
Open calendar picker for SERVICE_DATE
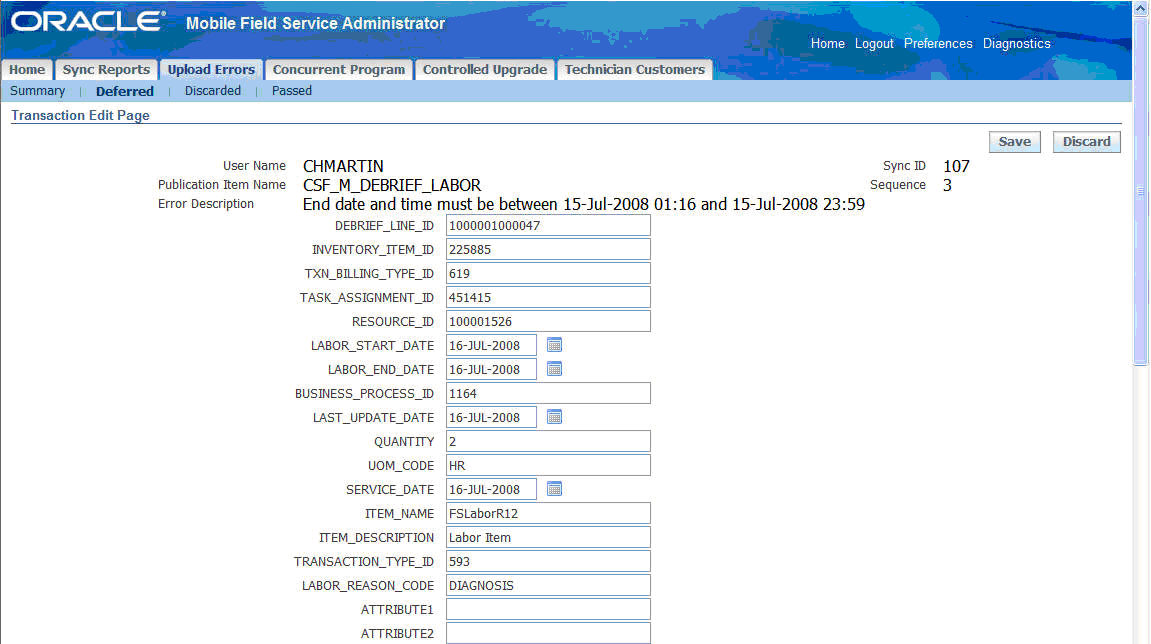point(554,489)
